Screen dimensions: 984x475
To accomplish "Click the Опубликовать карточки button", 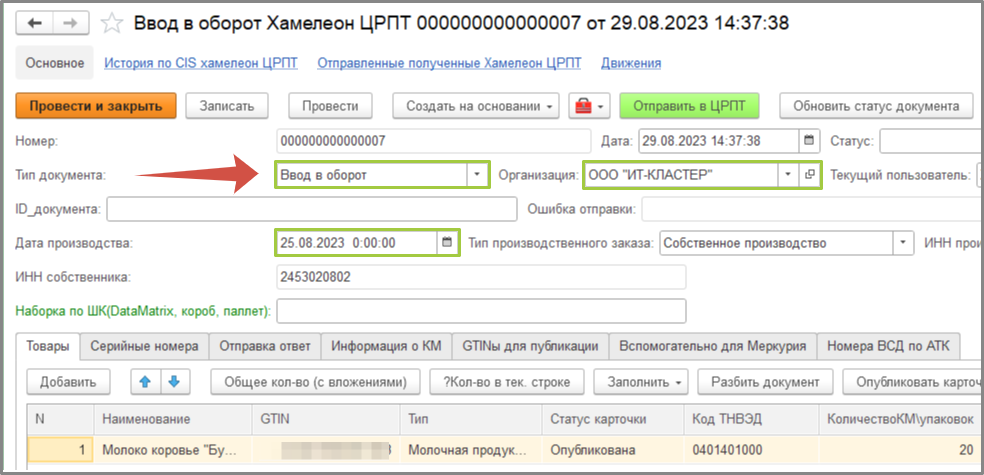I will coord(913,381).
